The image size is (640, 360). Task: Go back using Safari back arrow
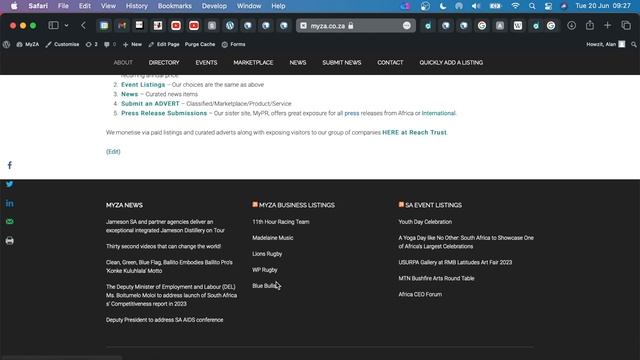pyautogui.click(x=83, y=25)
